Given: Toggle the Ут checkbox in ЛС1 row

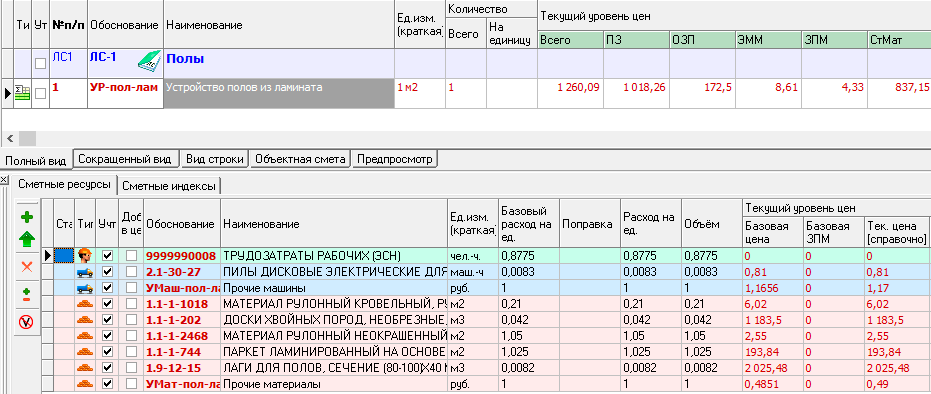Looking at the screenshot, I should click(x=40, y=63).
